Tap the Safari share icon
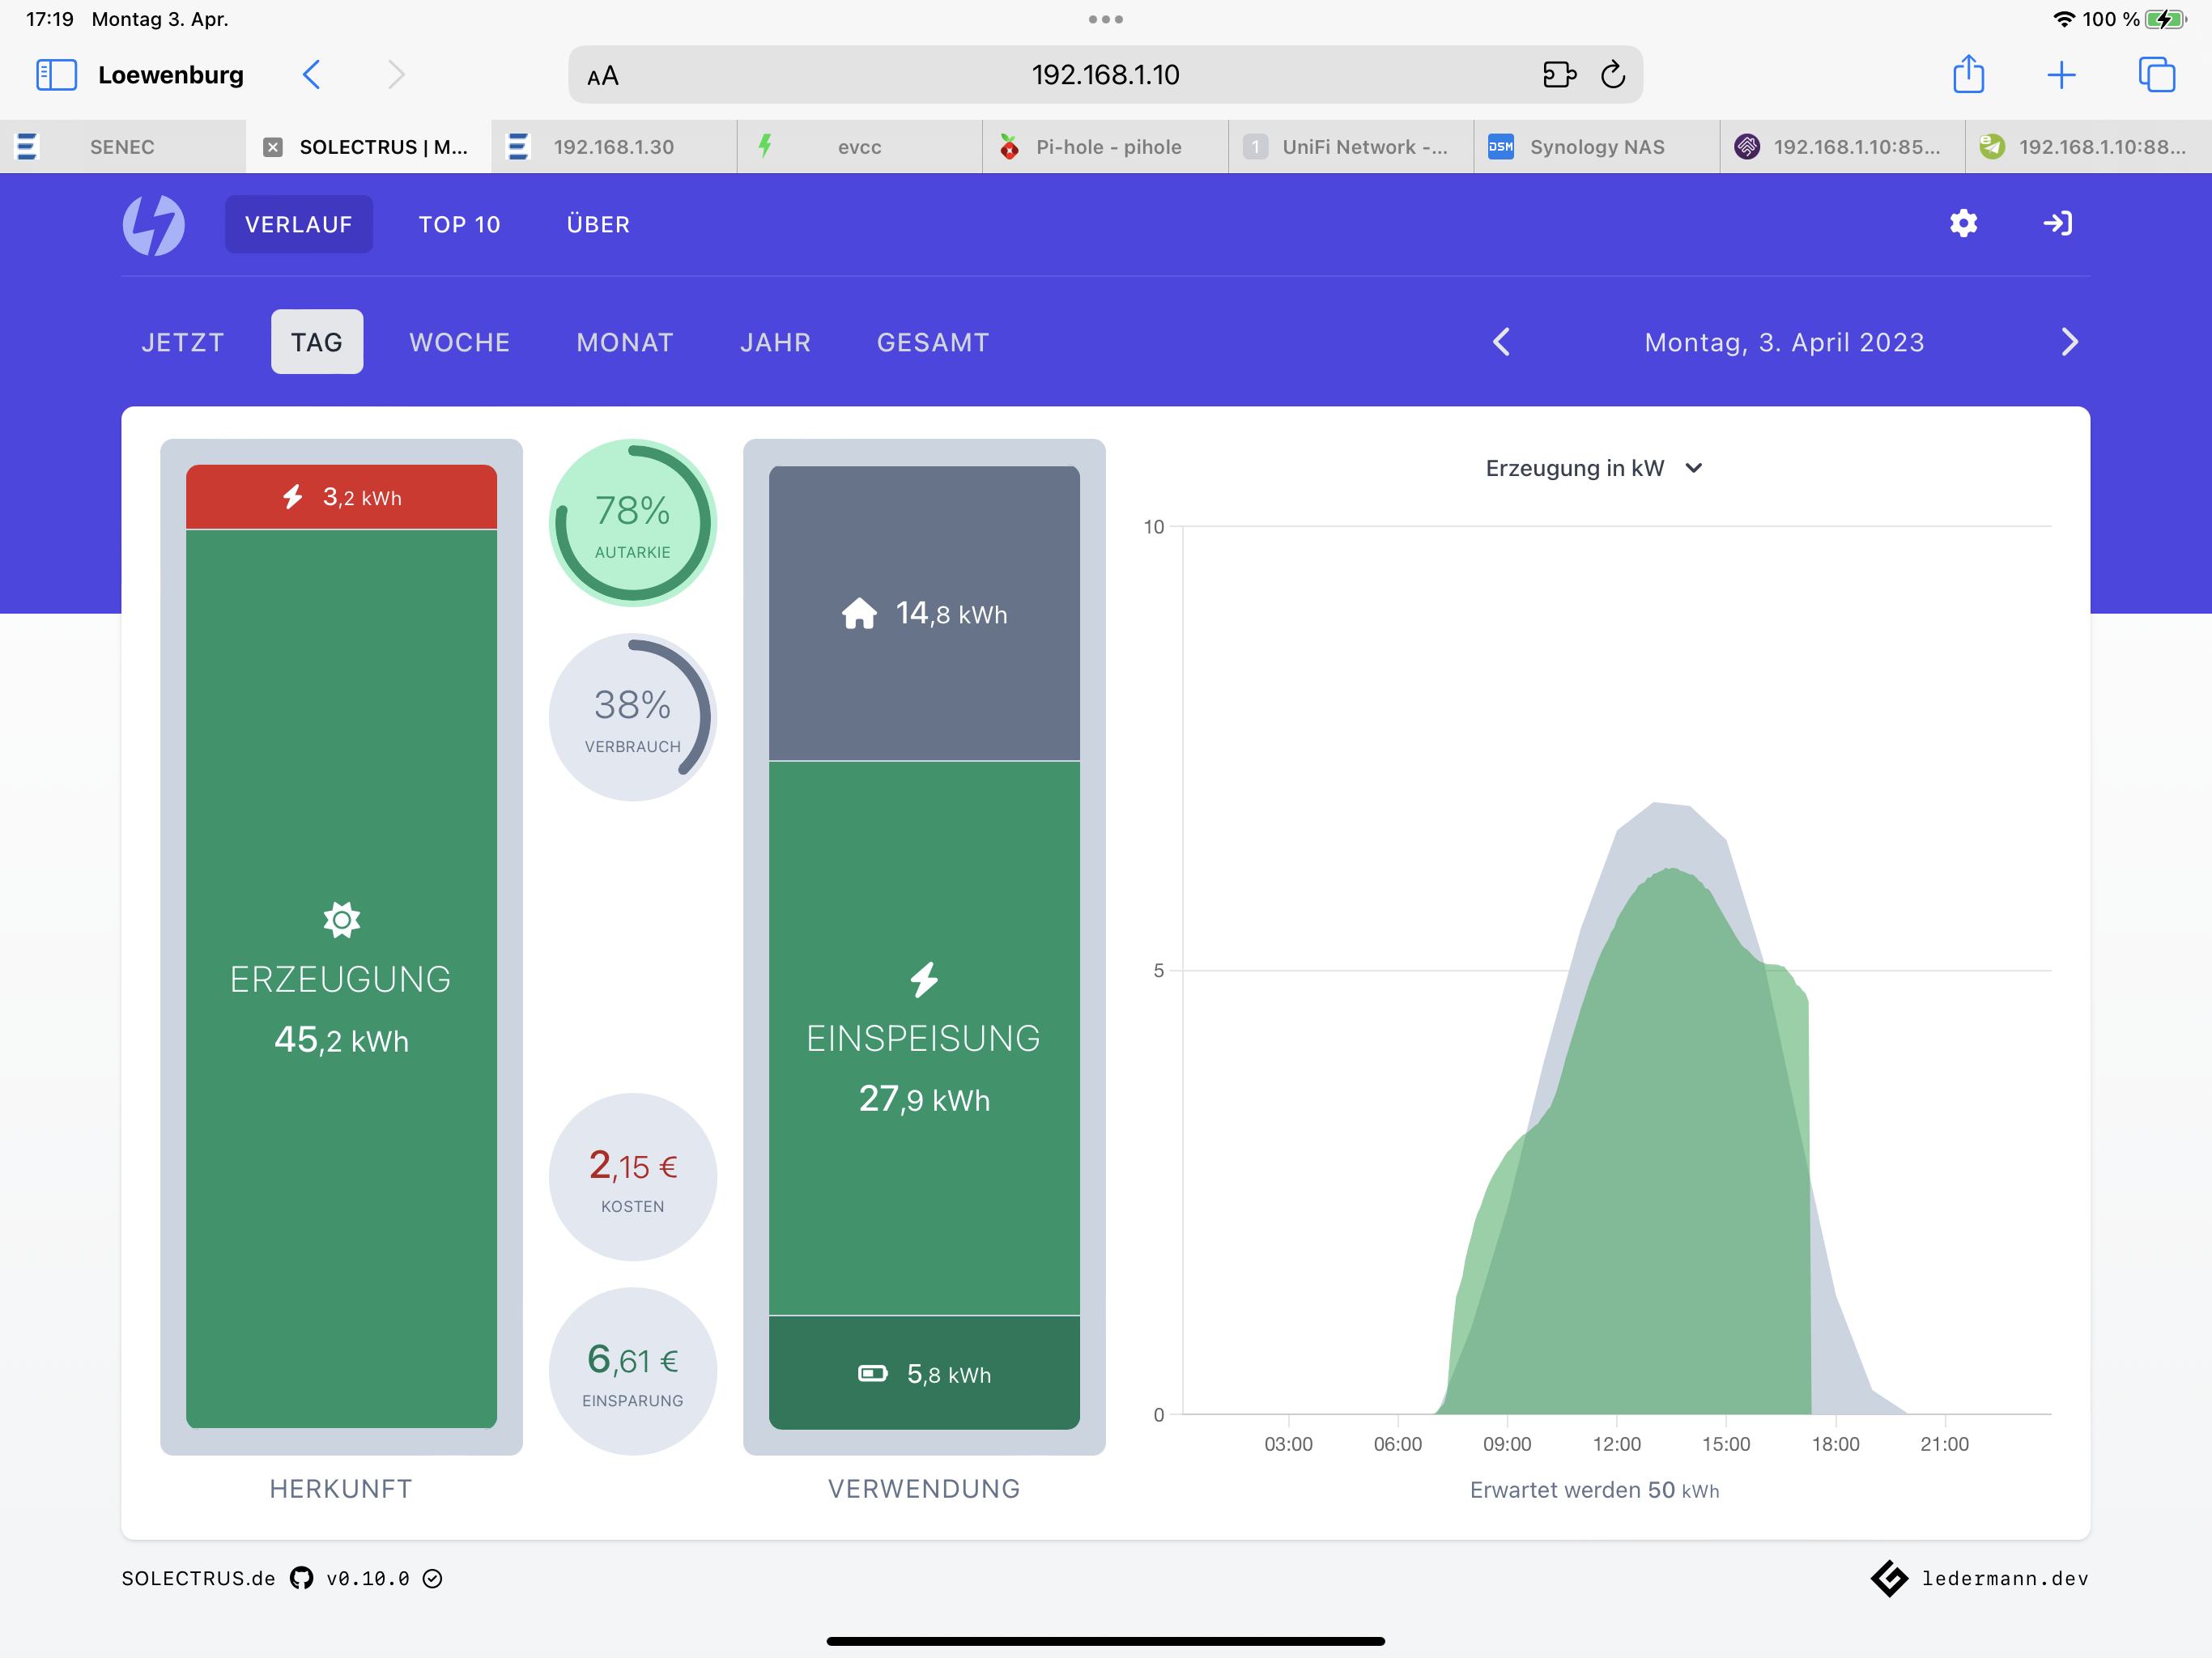2212x1658 pixels. pos(1968,75)
